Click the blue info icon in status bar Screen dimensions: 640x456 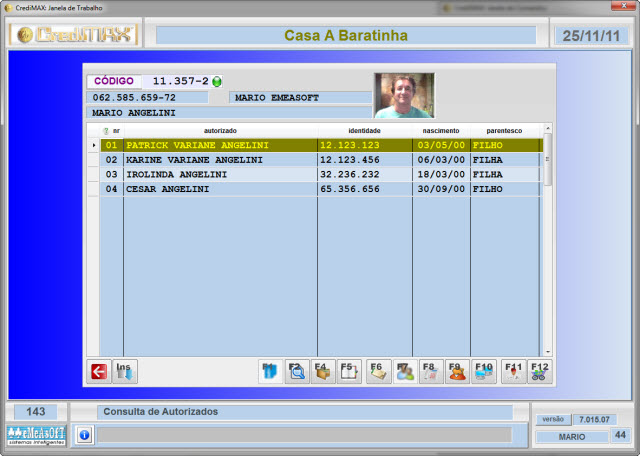(x=84, y=435)
